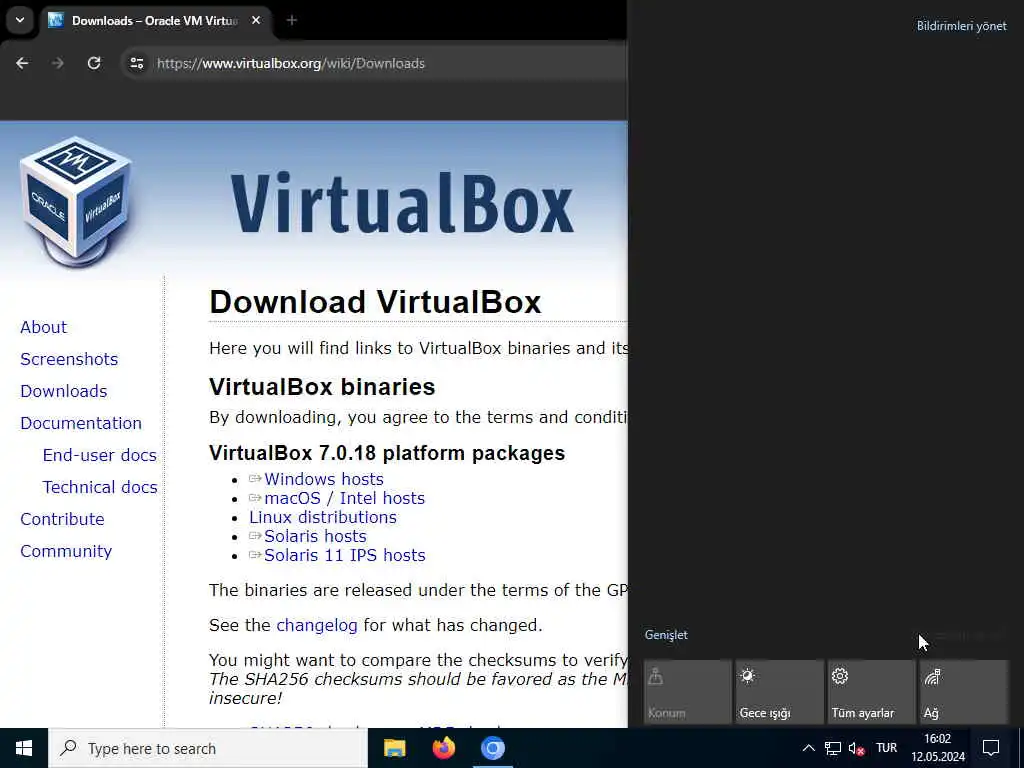Click the browser forward arrow
Viewport: 1024px width, 768px height.
(x=58, y=63)
